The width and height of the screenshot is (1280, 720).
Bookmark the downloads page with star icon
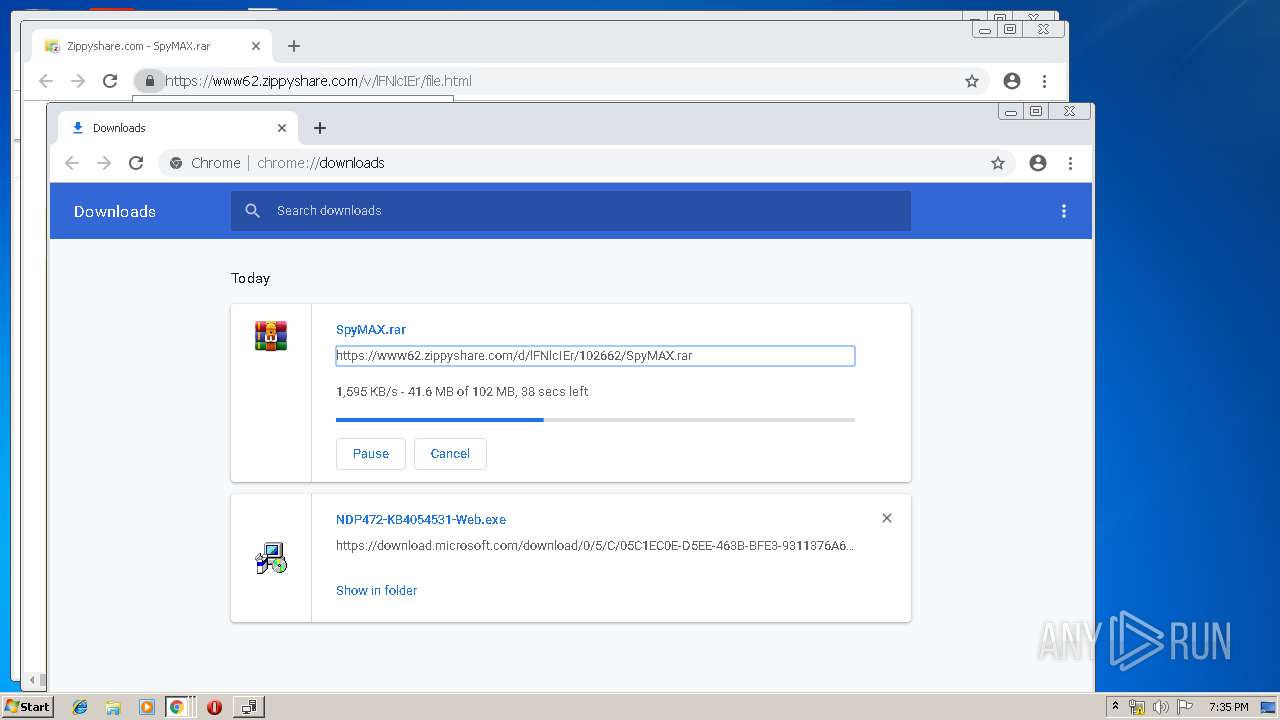[997, 163]
